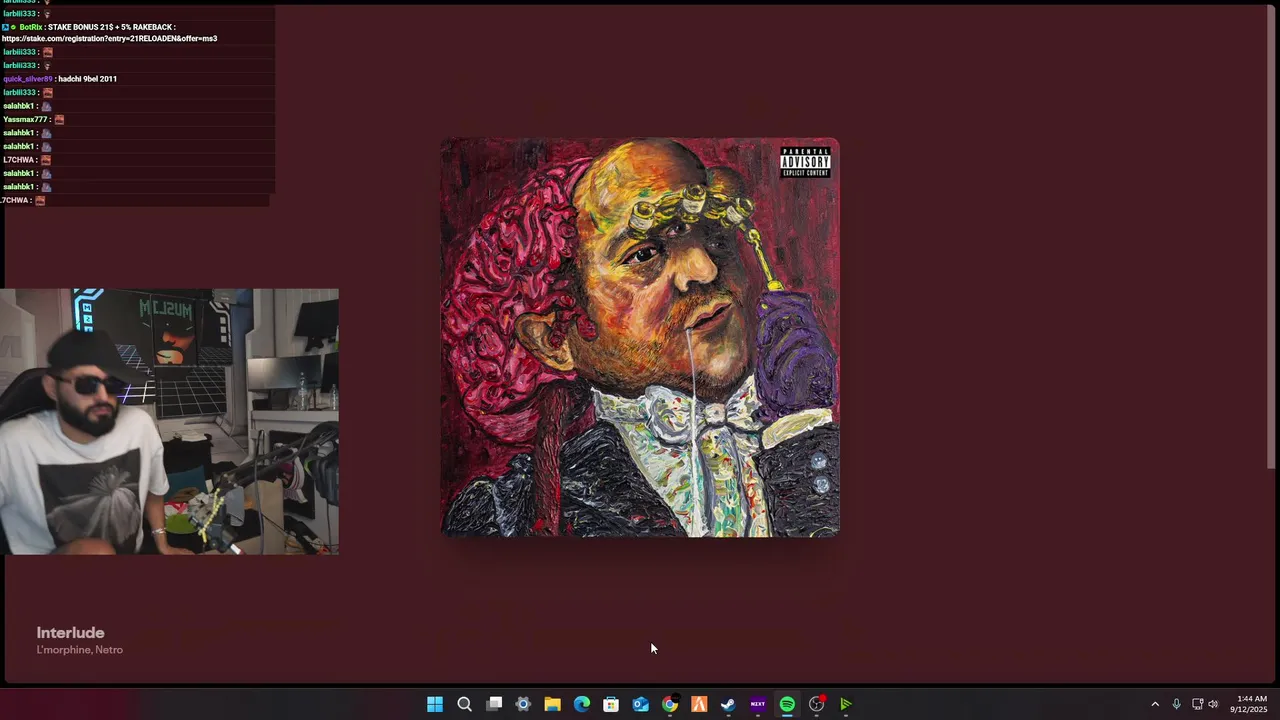This screenshot has width=1280, height=720.
Task: Open the Windows Start menu
Action: pyautogui.click(x=435, y=704)
